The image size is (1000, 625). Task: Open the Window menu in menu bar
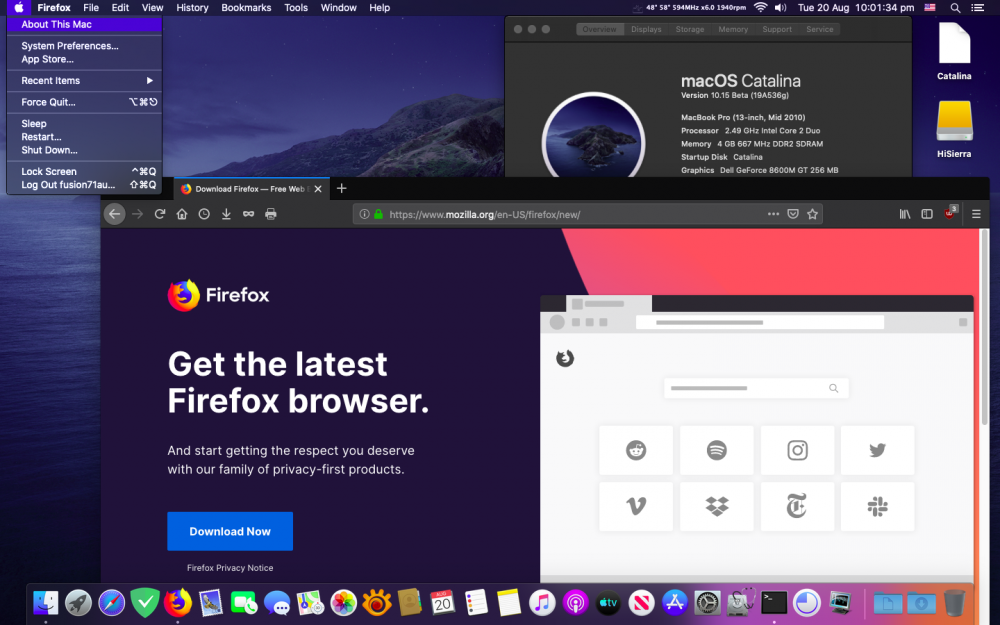[338, 8]
